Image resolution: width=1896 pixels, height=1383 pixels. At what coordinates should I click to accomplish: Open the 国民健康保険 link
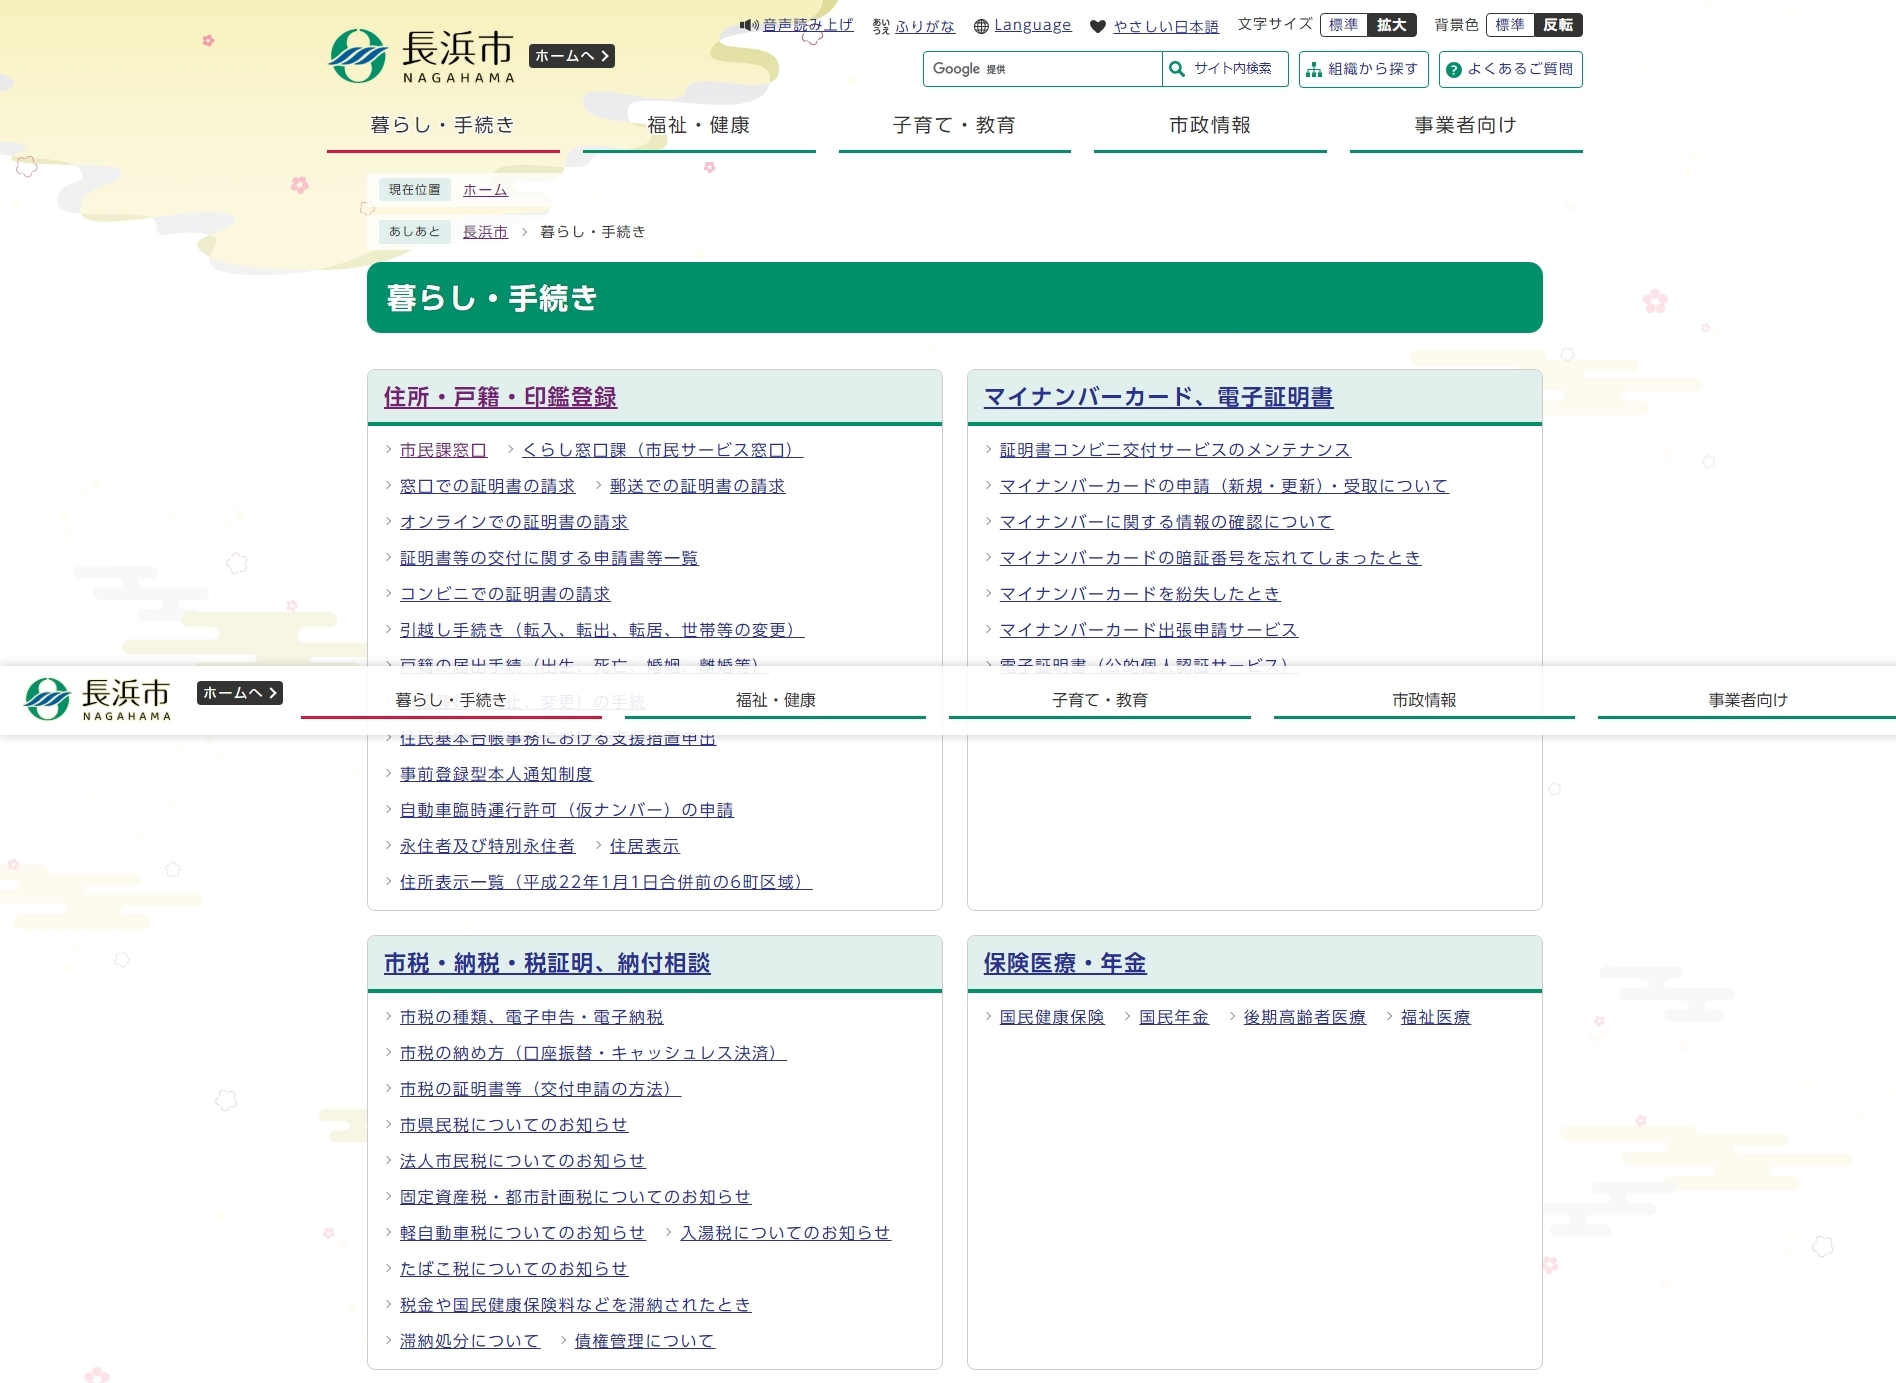pos(1051,1017)
